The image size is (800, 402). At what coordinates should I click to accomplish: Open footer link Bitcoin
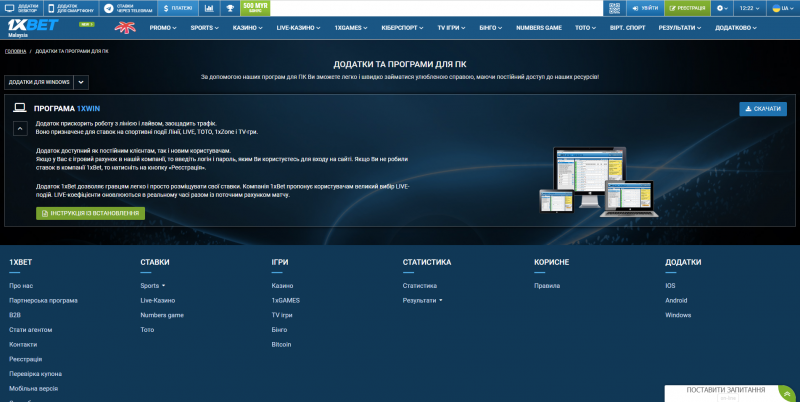coord(281,345)
